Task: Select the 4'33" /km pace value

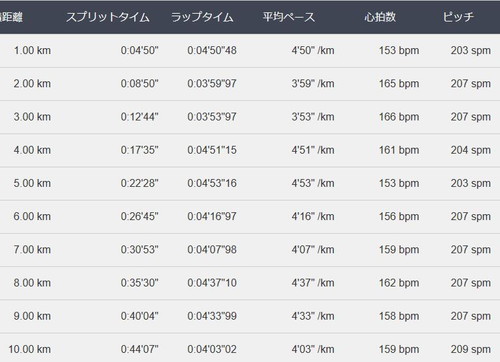Action: 313,316
